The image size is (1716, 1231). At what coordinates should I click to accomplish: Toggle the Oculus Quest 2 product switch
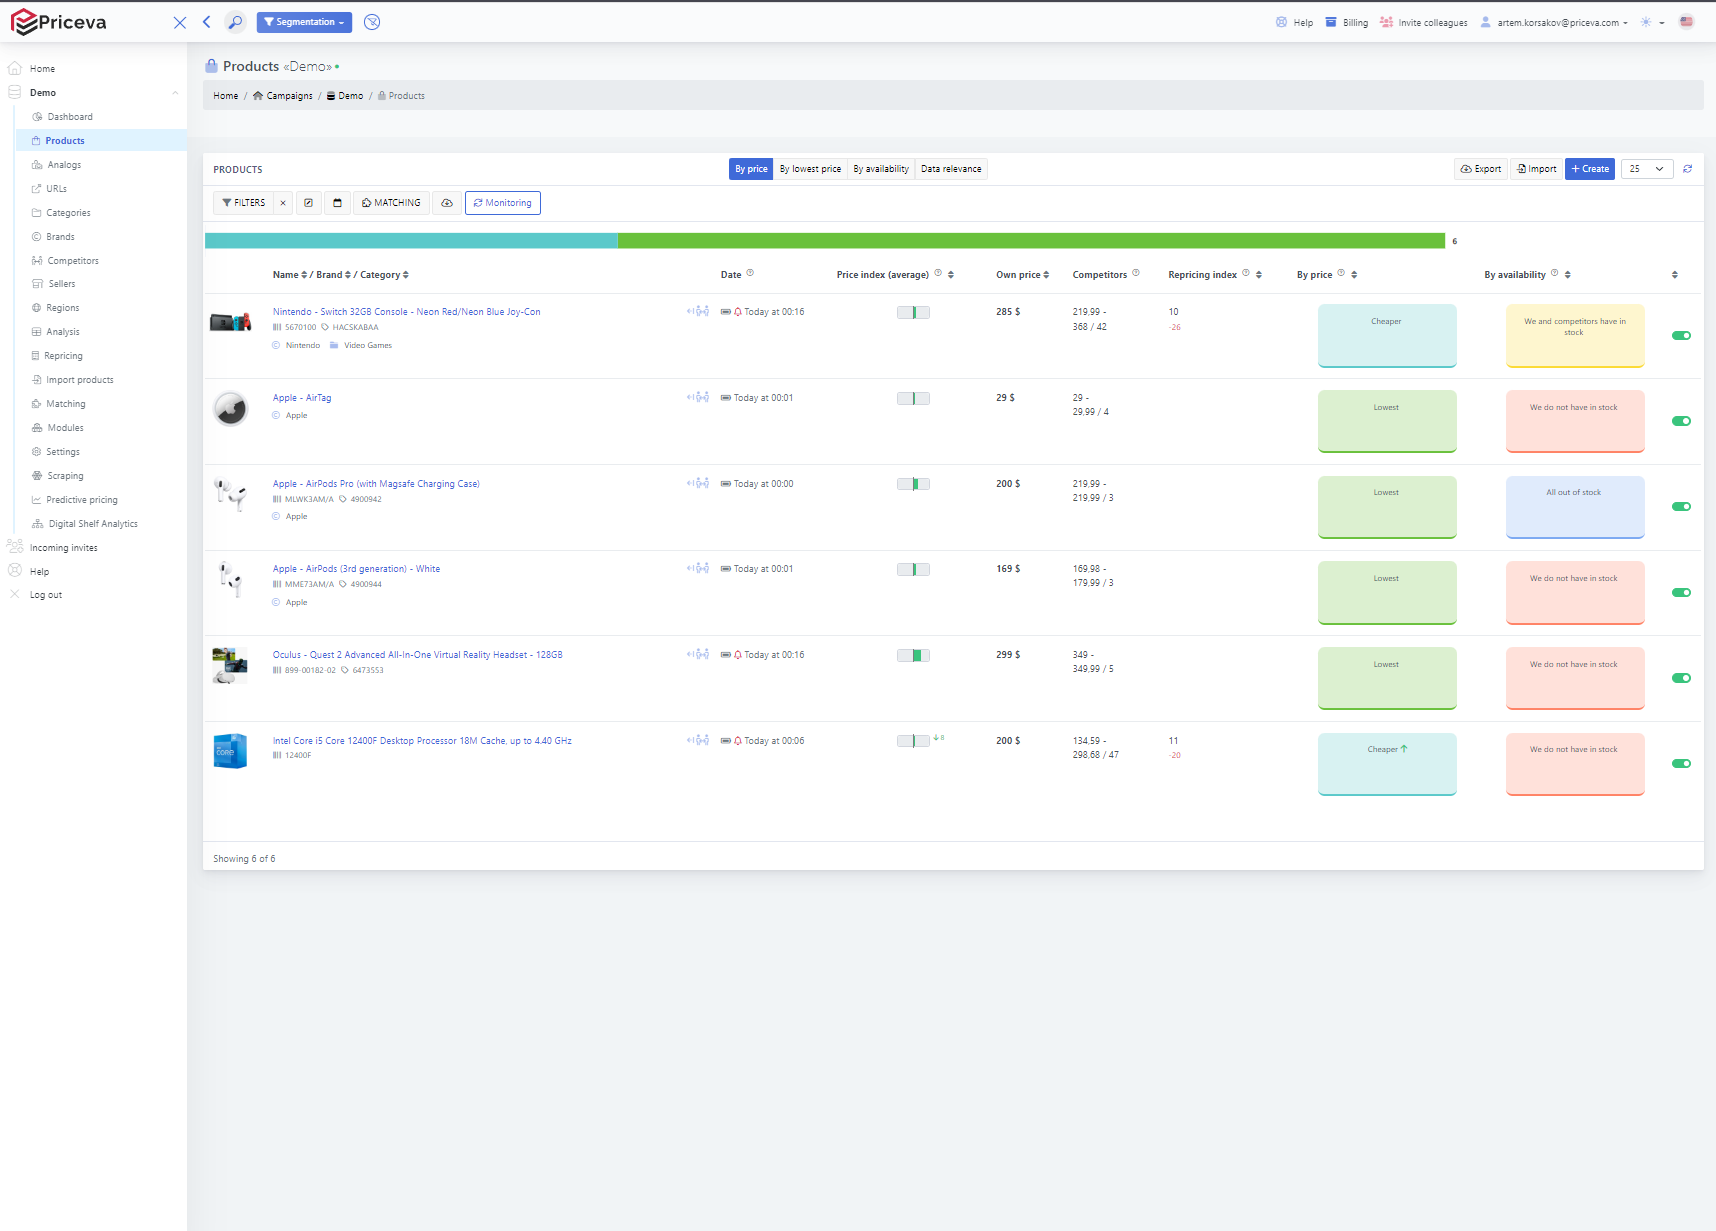click(x=1681, y=678)
